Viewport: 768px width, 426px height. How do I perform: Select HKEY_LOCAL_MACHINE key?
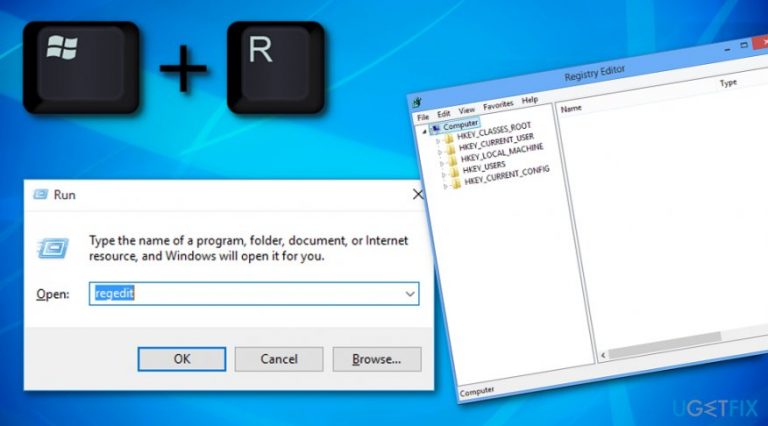pos(502,152)
